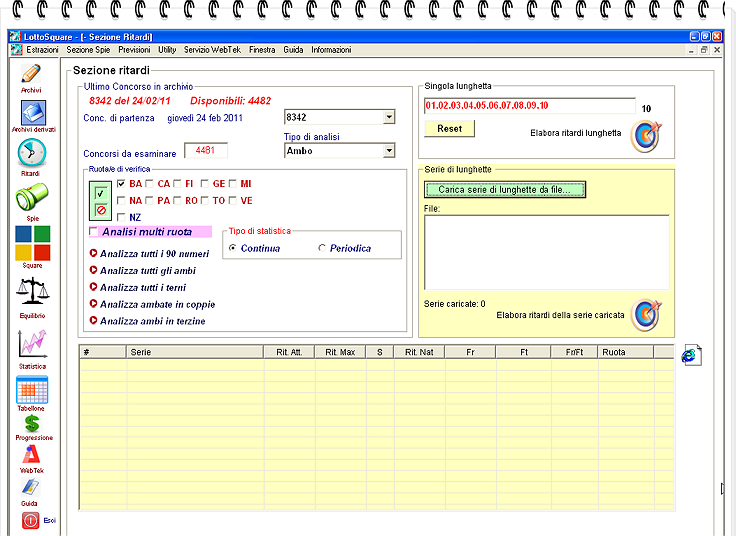Click the Rit. Att. column header
The height and width of the screenshot is (536, 736).
[289, 352]
